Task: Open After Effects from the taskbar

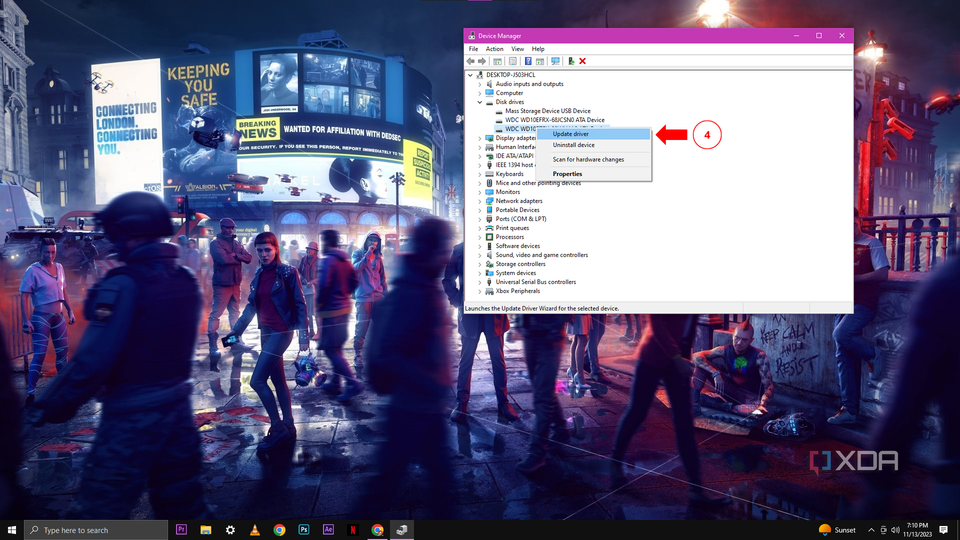Action: pos(328,530)
